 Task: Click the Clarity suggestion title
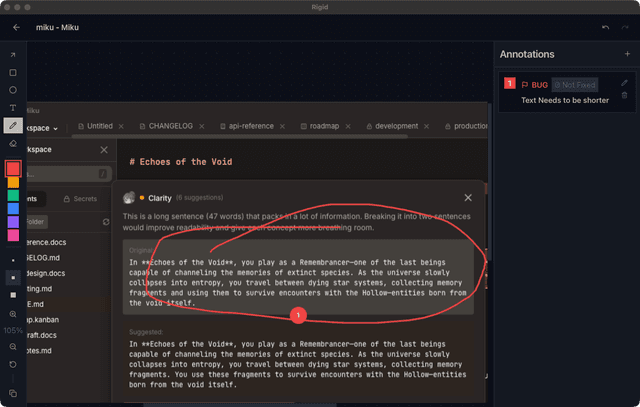(x=160, y=198)
